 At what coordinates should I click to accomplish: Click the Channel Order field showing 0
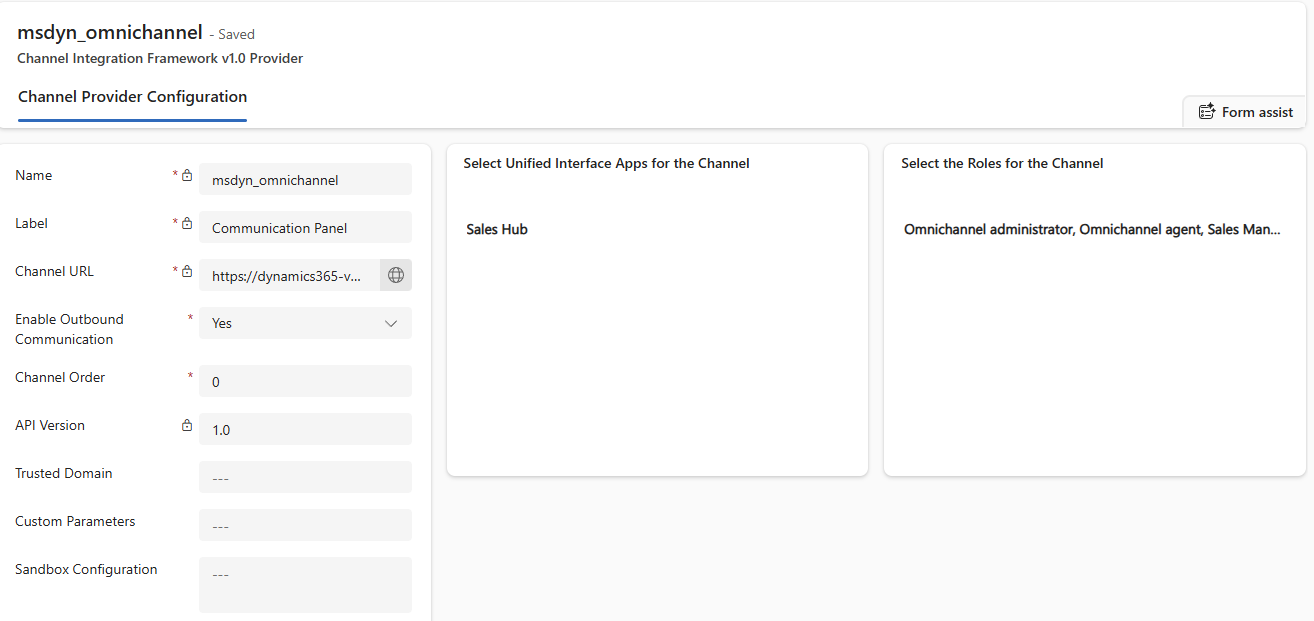point(305,381)
